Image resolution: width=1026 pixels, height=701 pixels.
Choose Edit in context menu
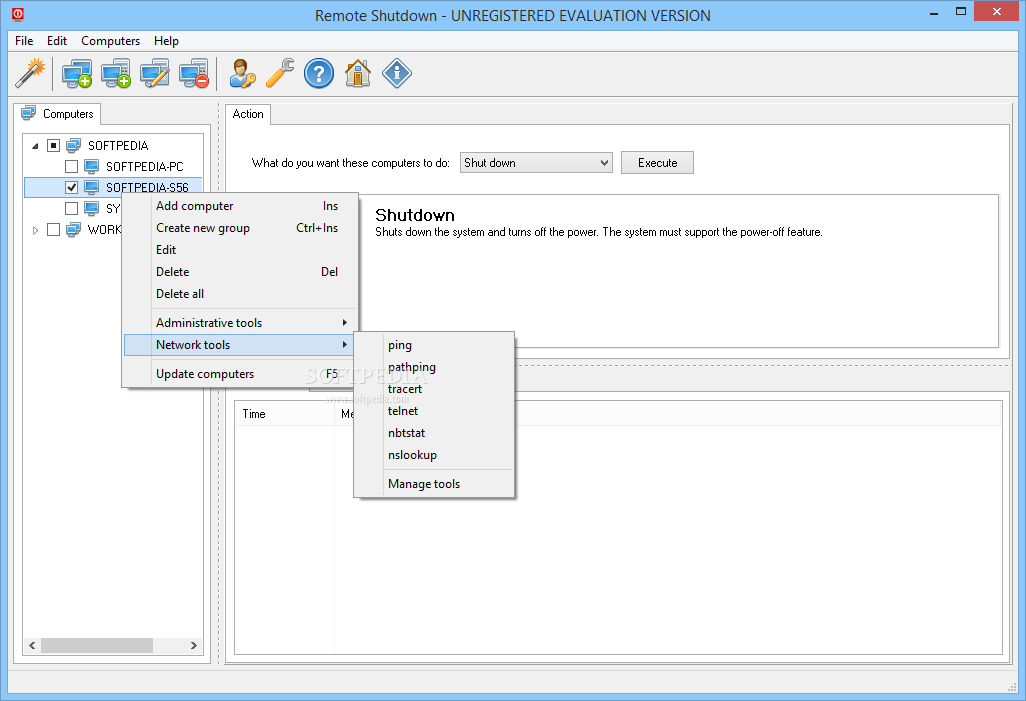(x=240, y=249)
